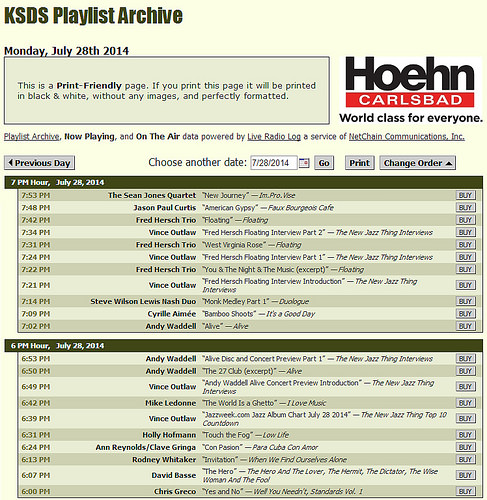This screenshot has height=500, width=487.
Task: Follow the Live Radio Log link
Action: click(274, 137)
